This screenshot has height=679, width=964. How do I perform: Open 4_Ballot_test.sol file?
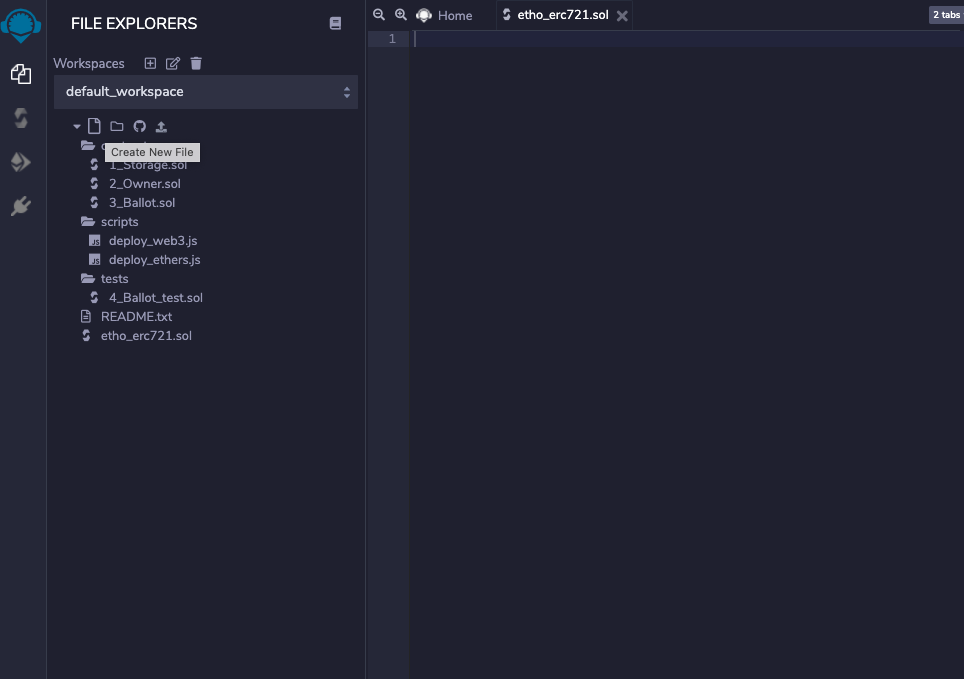156,298
